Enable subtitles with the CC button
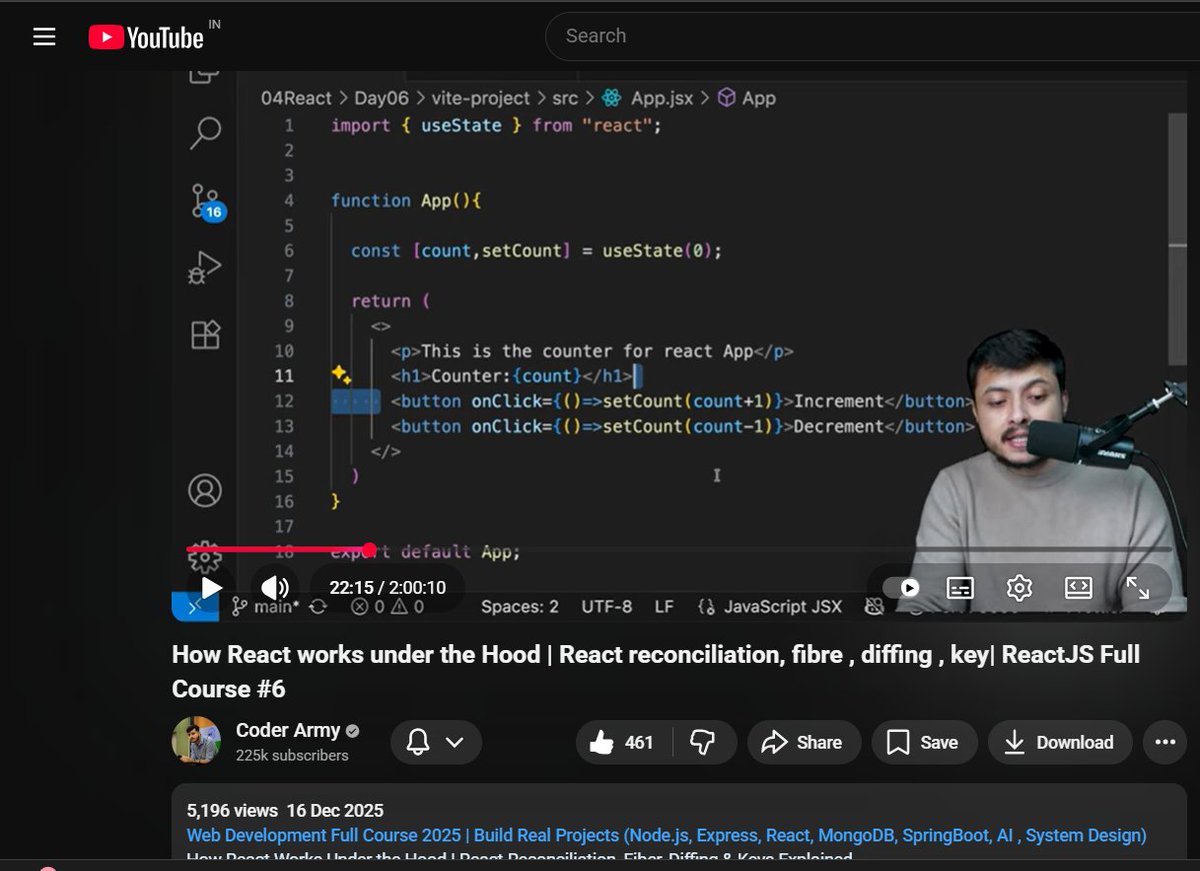Viewport: 1200px width, 871px height. [x=962, y=588]
